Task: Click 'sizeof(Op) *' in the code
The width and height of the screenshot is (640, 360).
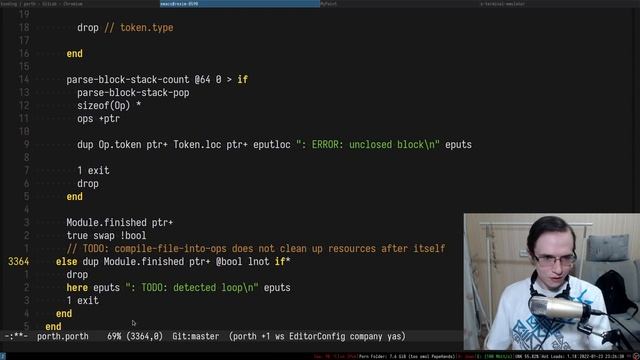Action: 109,106
